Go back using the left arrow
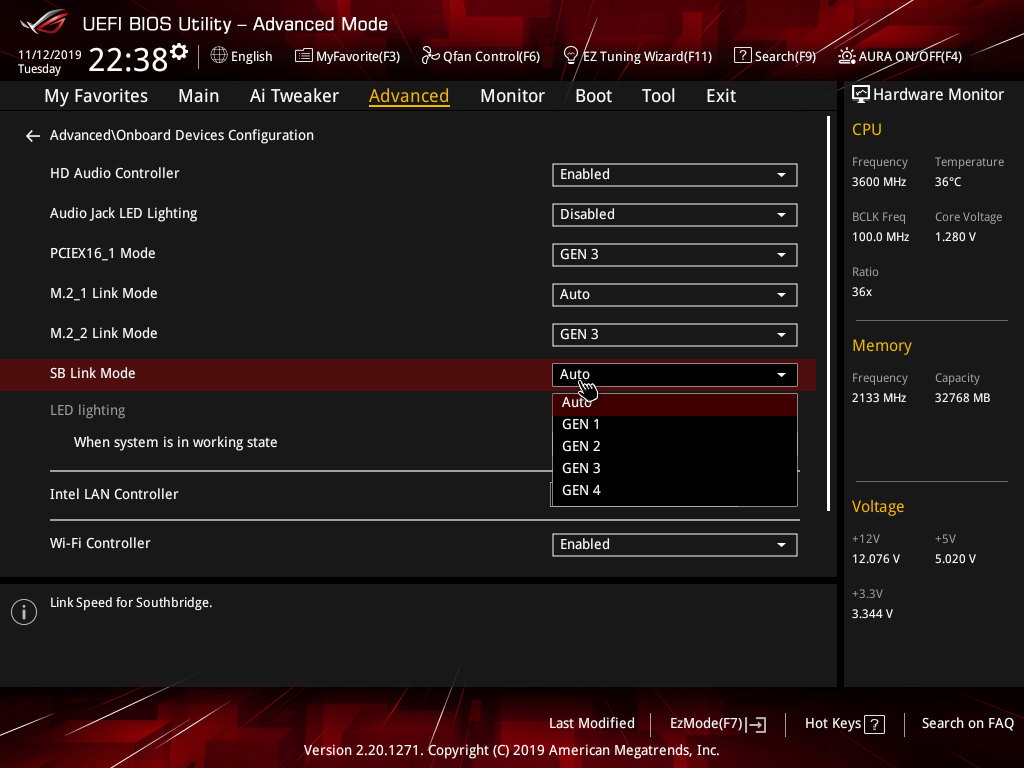The width and height of the screenshot is (1024, 768). click(33, 136)
